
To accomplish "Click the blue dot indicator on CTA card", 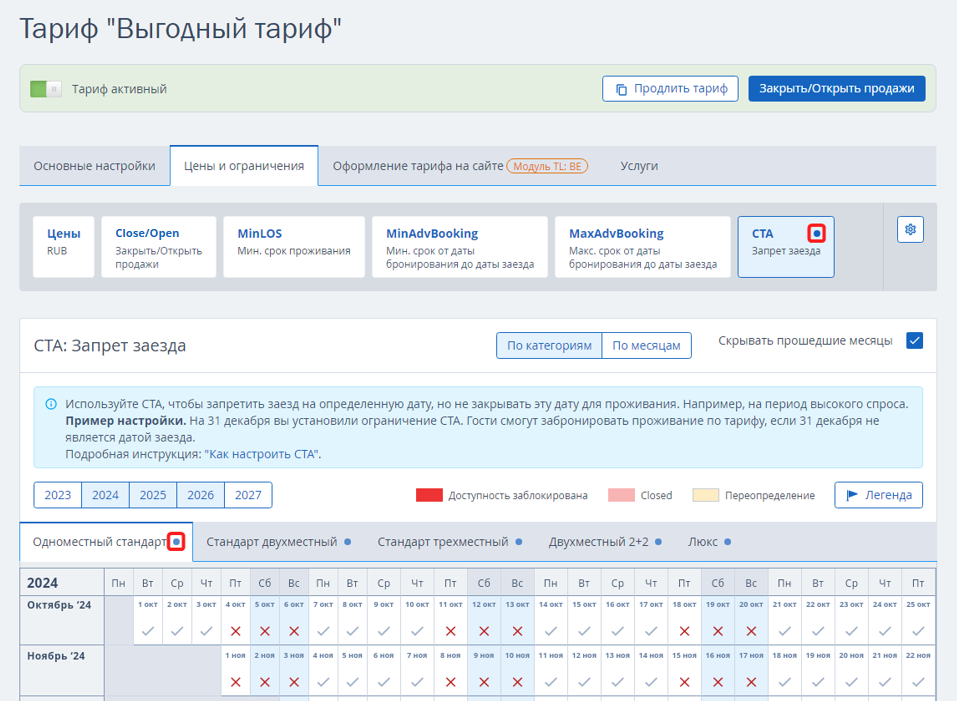I will tap(817, 234).
